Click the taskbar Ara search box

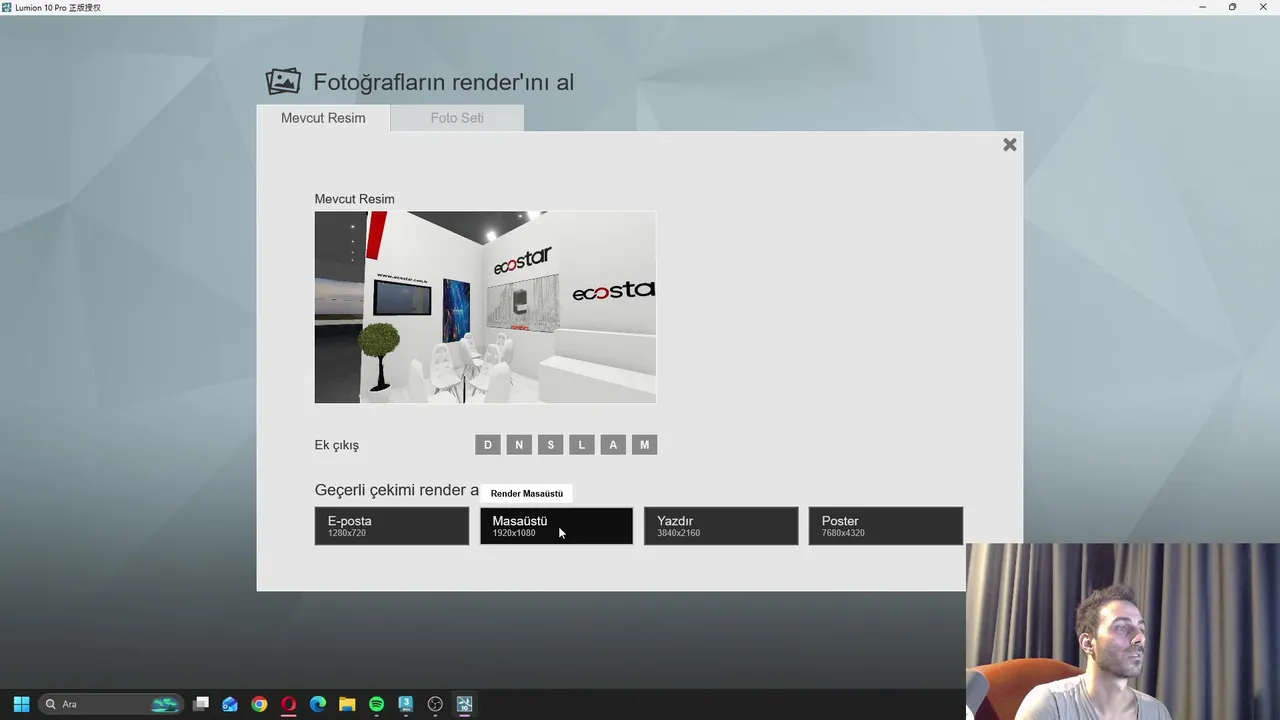111,704
